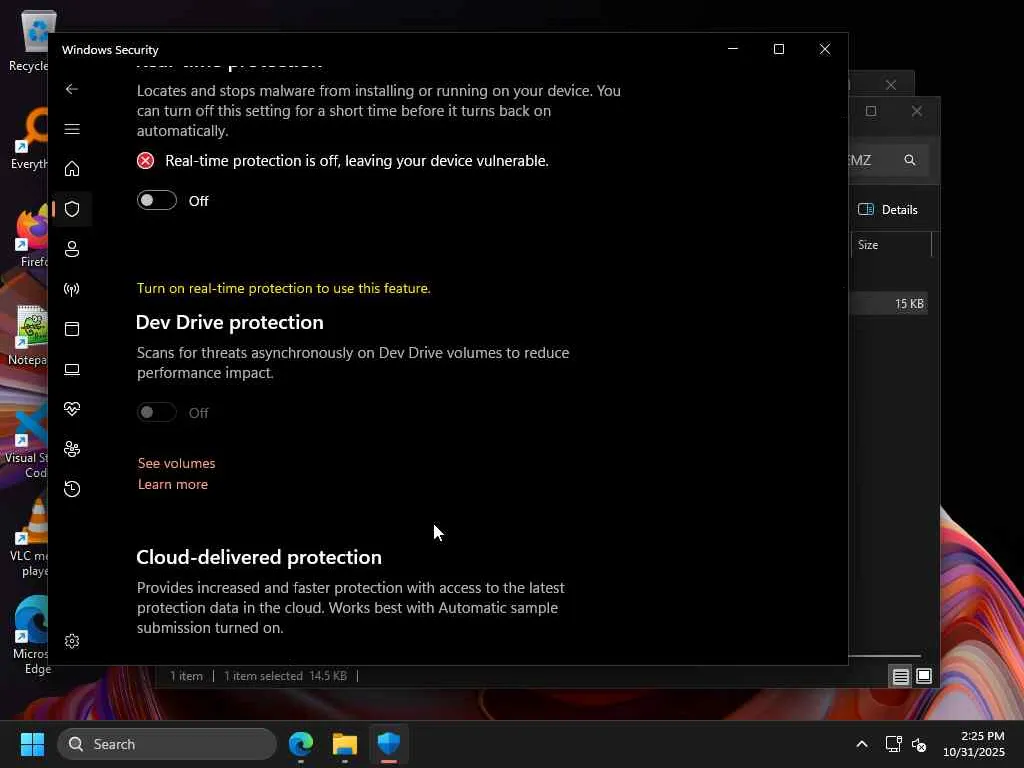Close the Windows Security window
Viewport: 1024px width, 768px height.
825,49
